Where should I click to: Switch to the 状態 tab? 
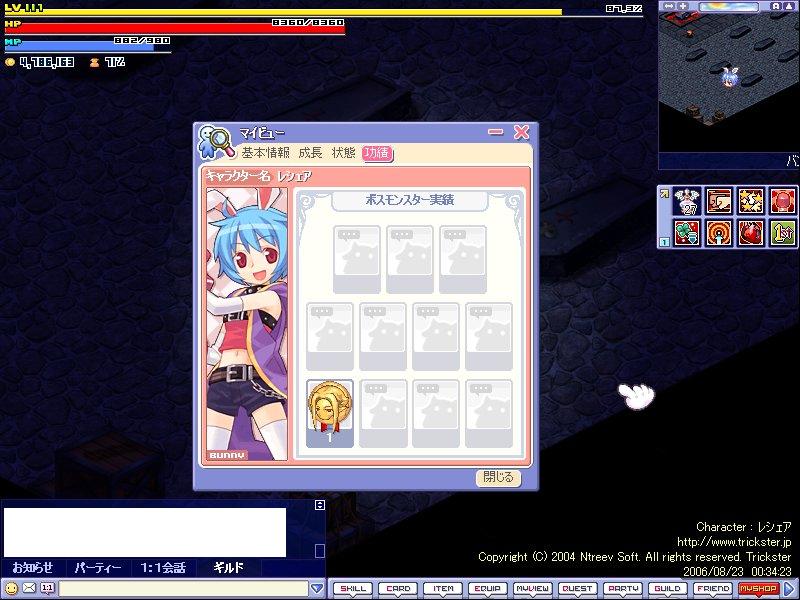tap(343, 153)
